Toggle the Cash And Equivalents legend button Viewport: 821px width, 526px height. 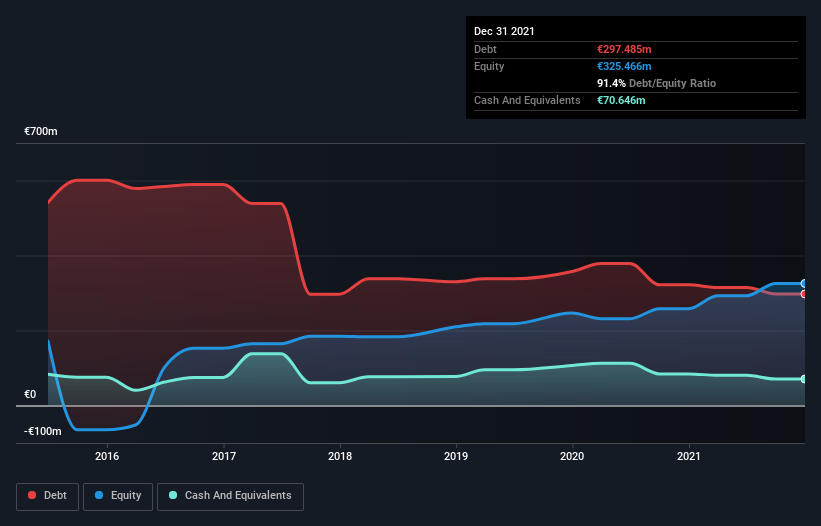(230, 496)
